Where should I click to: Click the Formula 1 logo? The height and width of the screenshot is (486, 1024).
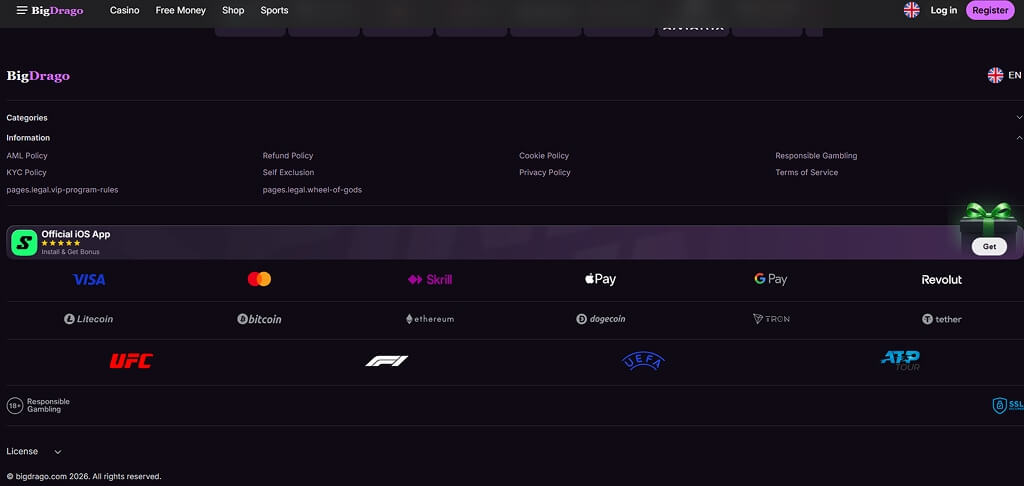point(387,361)
